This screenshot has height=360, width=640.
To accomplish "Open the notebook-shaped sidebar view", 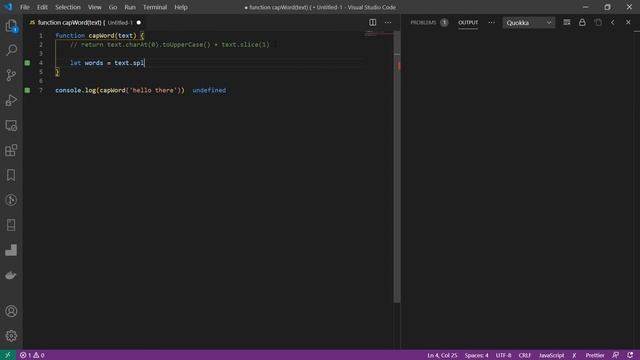I will 11,225.
